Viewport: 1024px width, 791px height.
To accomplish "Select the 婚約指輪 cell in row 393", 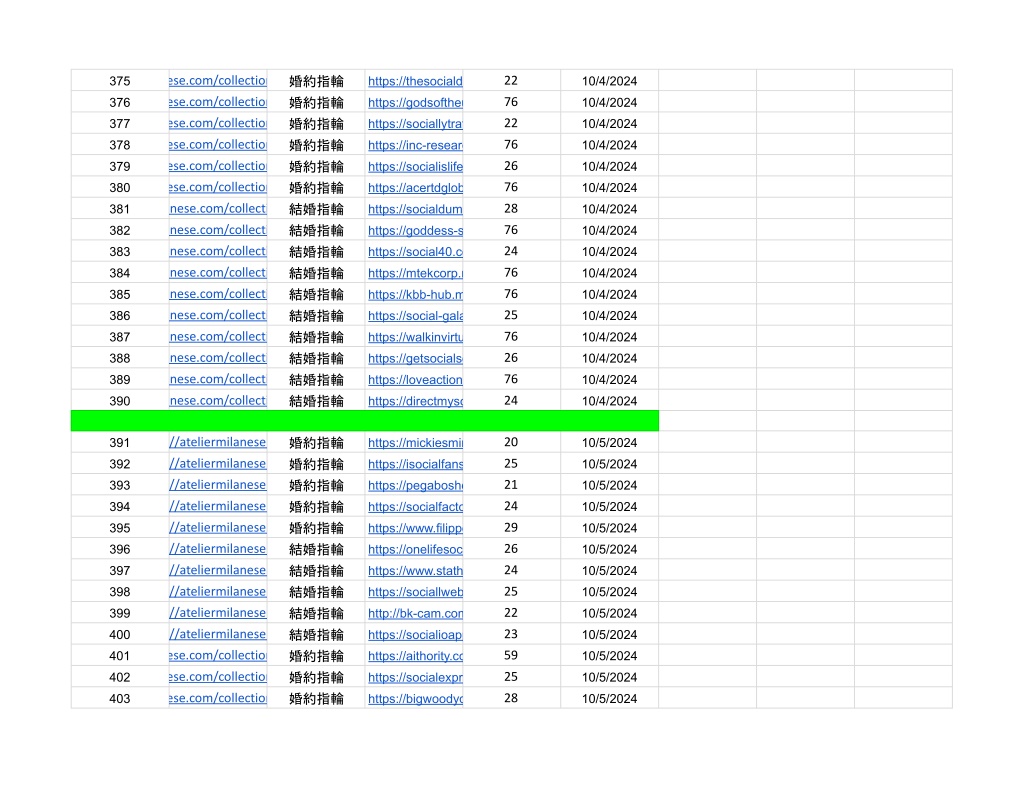I will [x=316, y=485].
